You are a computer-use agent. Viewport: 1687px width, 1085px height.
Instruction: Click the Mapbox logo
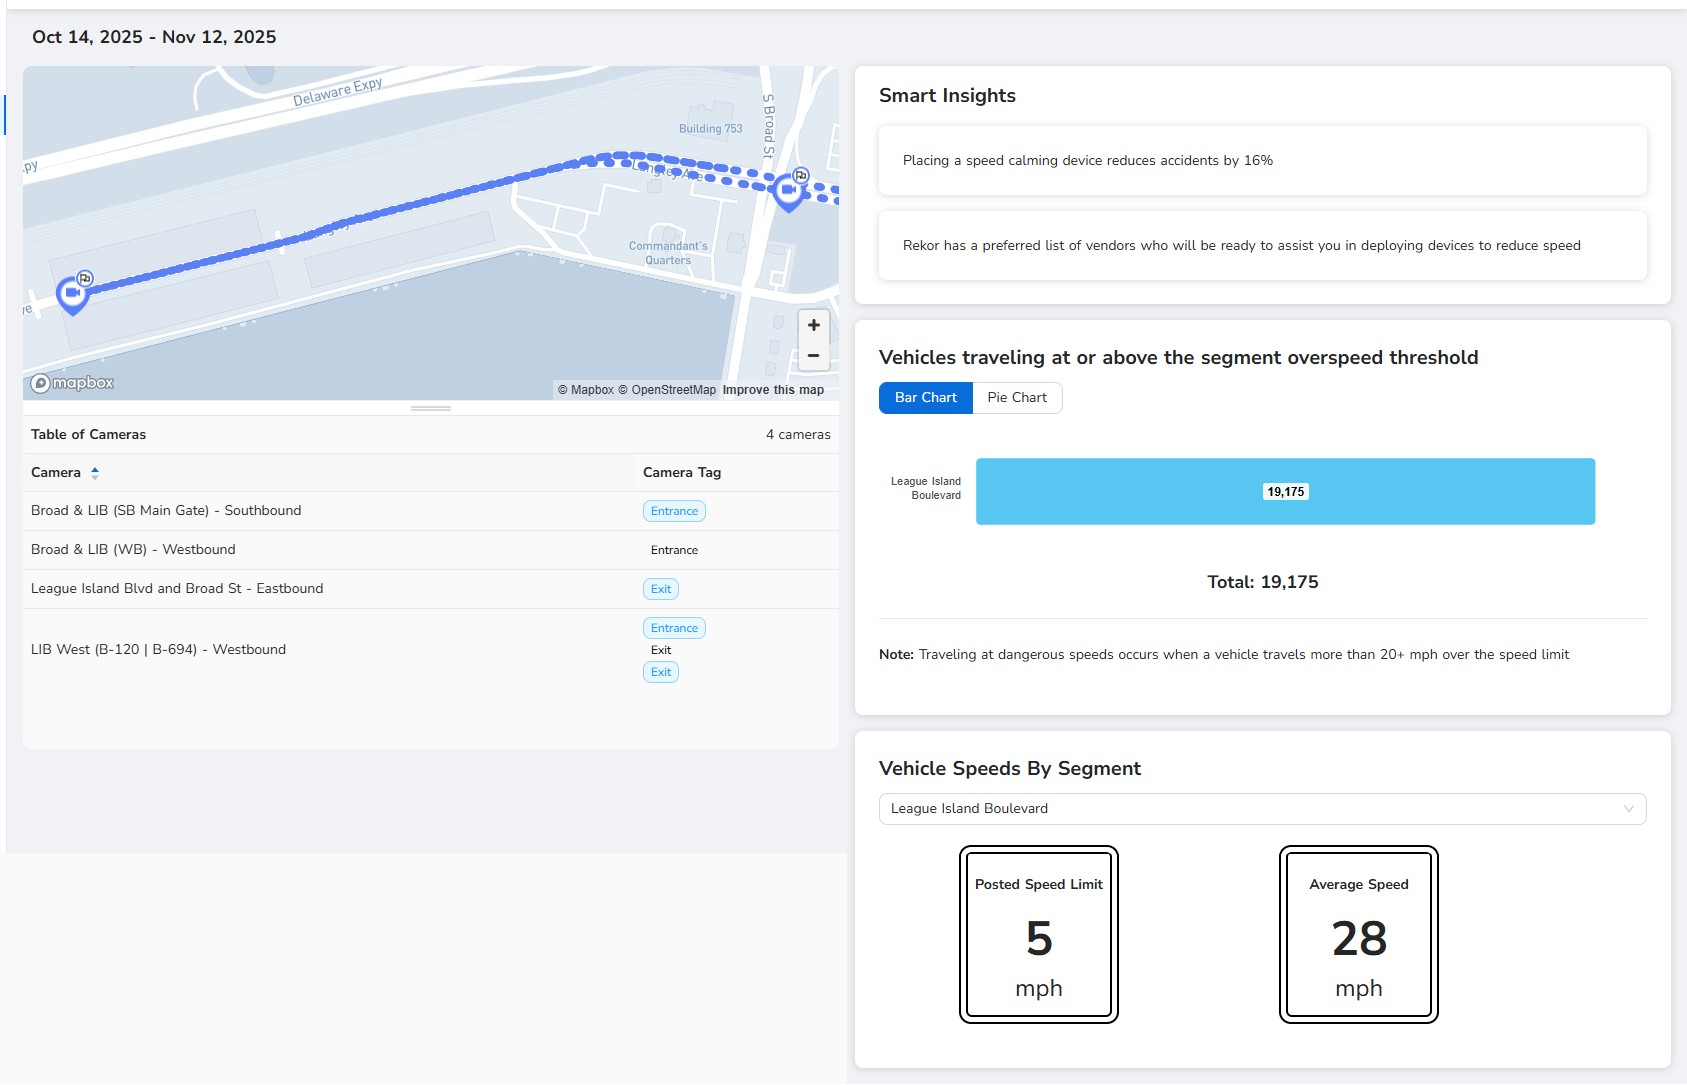[72, 383]
